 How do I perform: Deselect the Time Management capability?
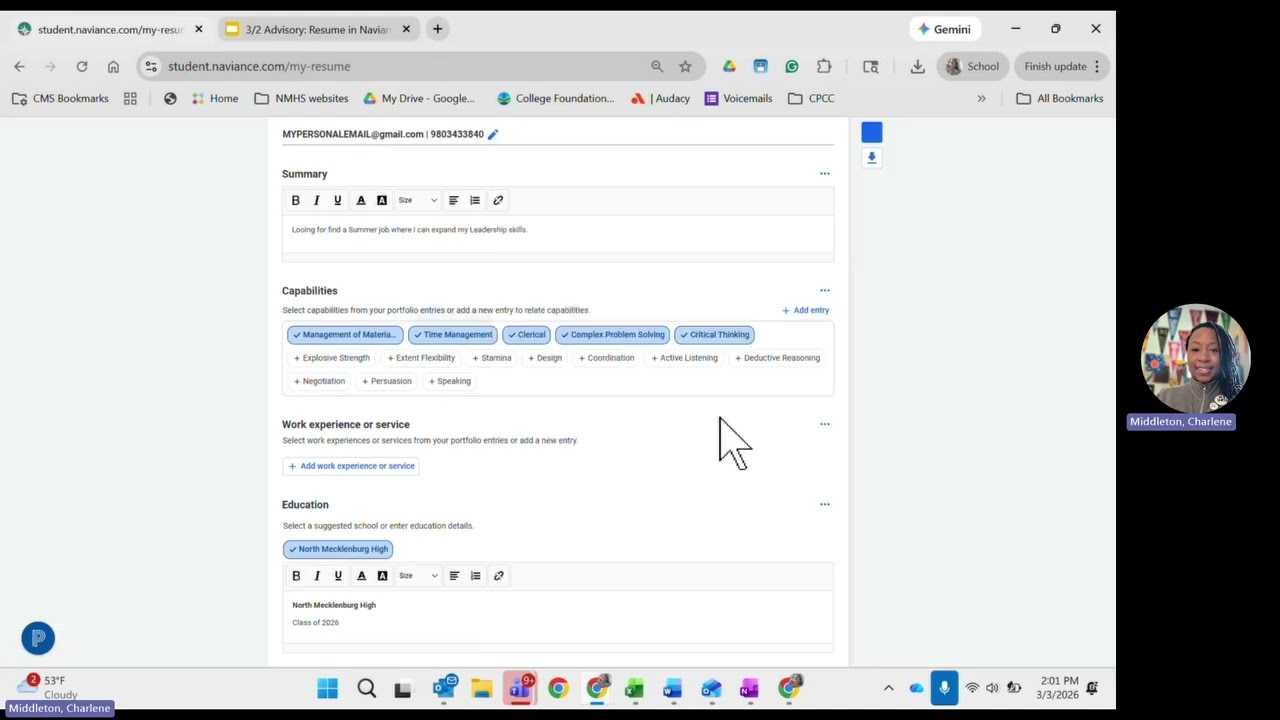pos(453,335)
